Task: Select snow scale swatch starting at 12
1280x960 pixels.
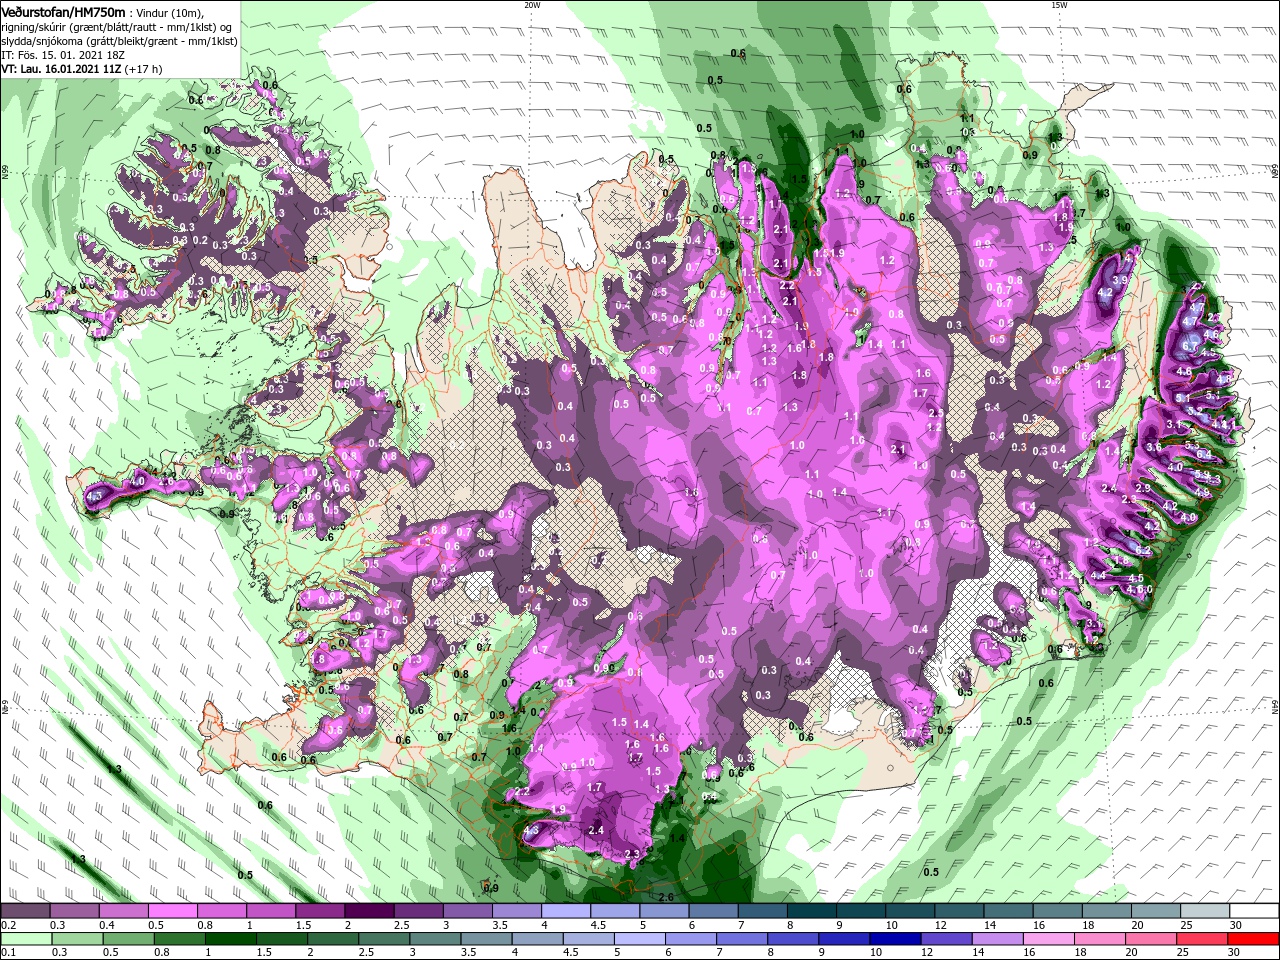Action: pyautogui.click(x=959, y=911)
